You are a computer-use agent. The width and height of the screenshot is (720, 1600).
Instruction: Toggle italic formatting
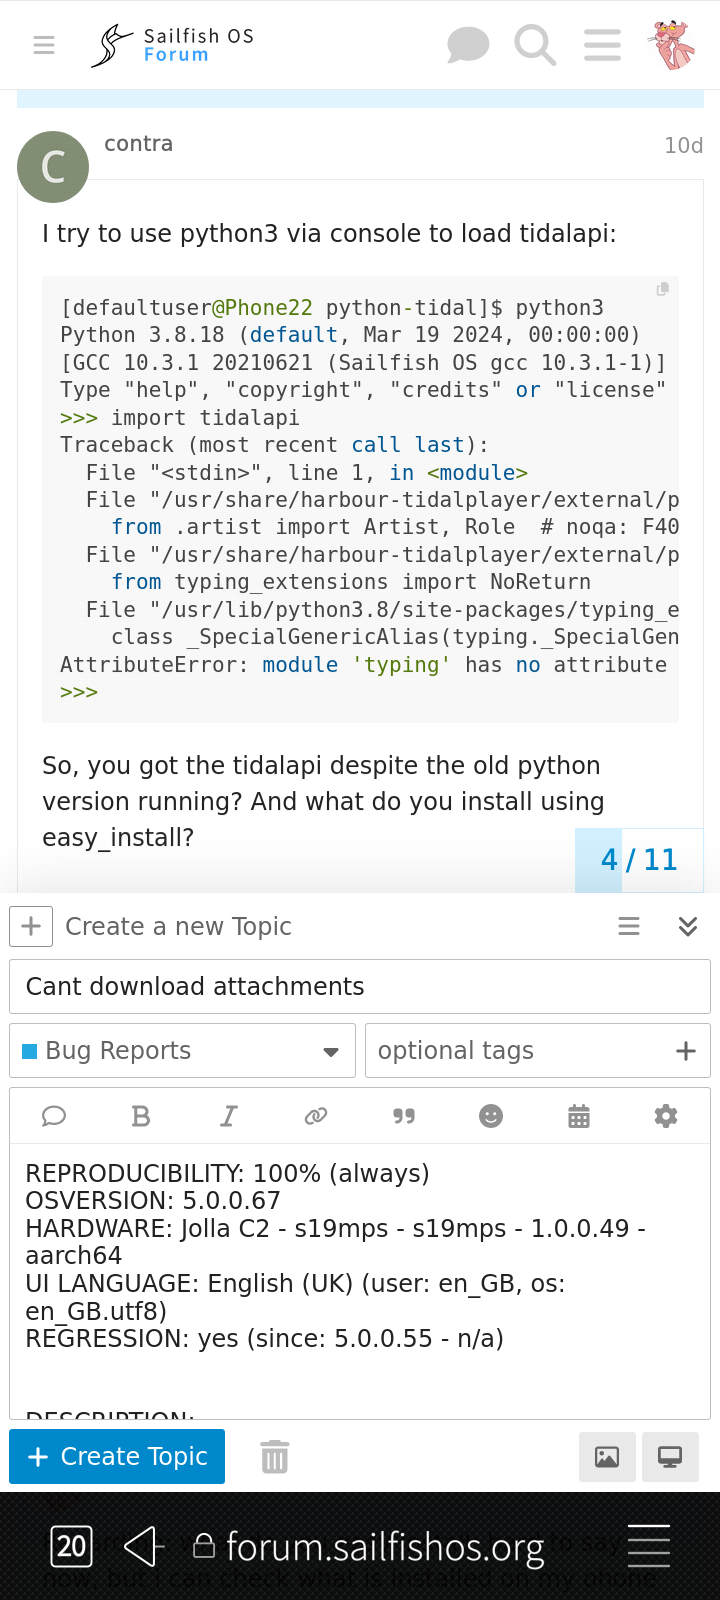pyautogui.click(x=229, y=1116)
